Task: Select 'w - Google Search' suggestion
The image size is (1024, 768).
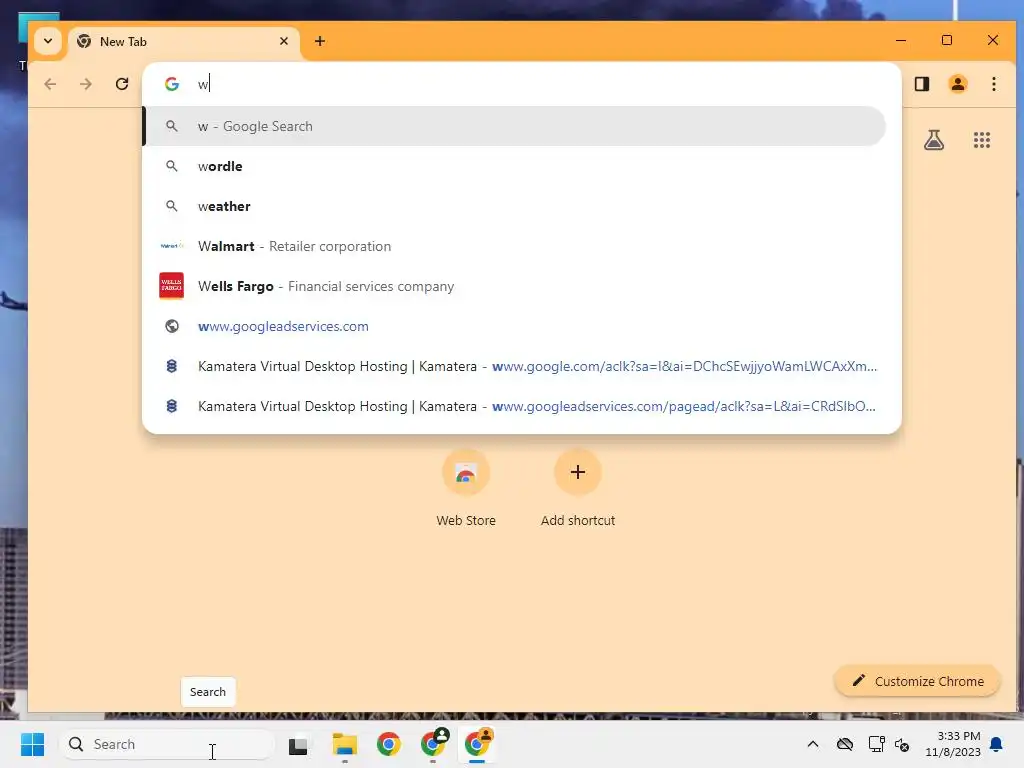Action: click(x=514, y=126)
